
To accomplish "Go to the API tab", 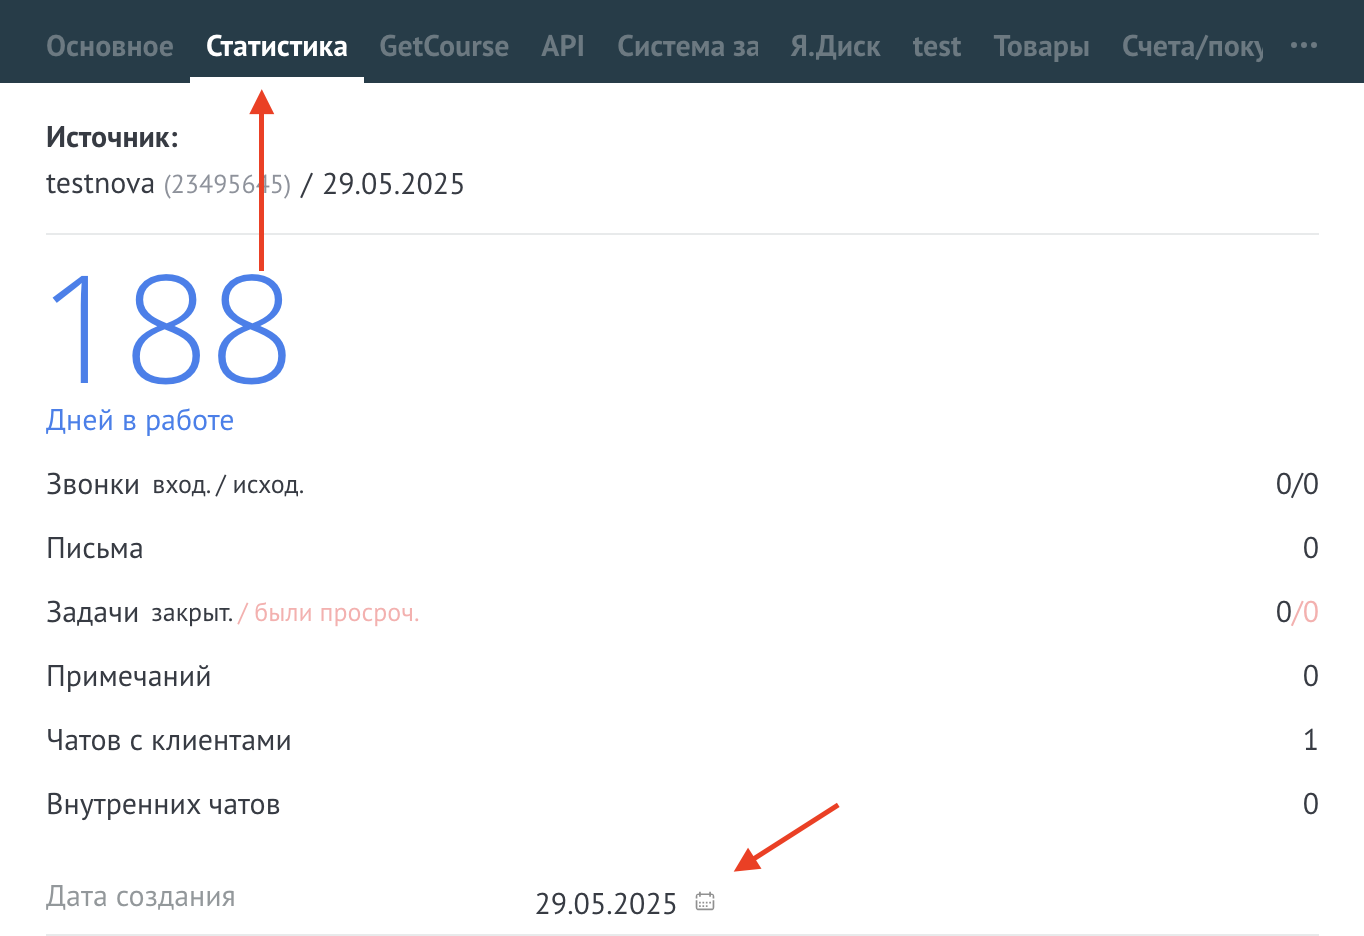I will click(563, 46).
